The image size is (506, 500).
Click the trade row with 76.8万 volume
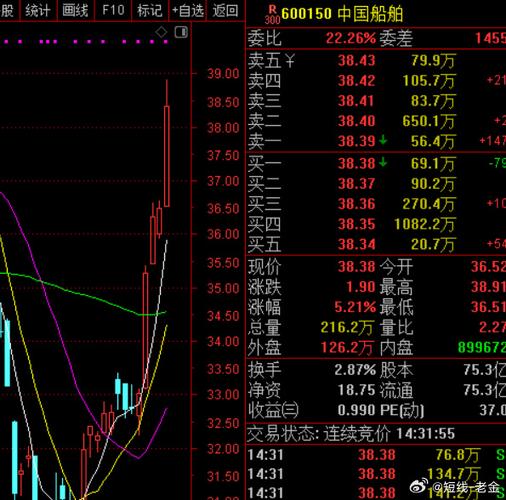376,455
